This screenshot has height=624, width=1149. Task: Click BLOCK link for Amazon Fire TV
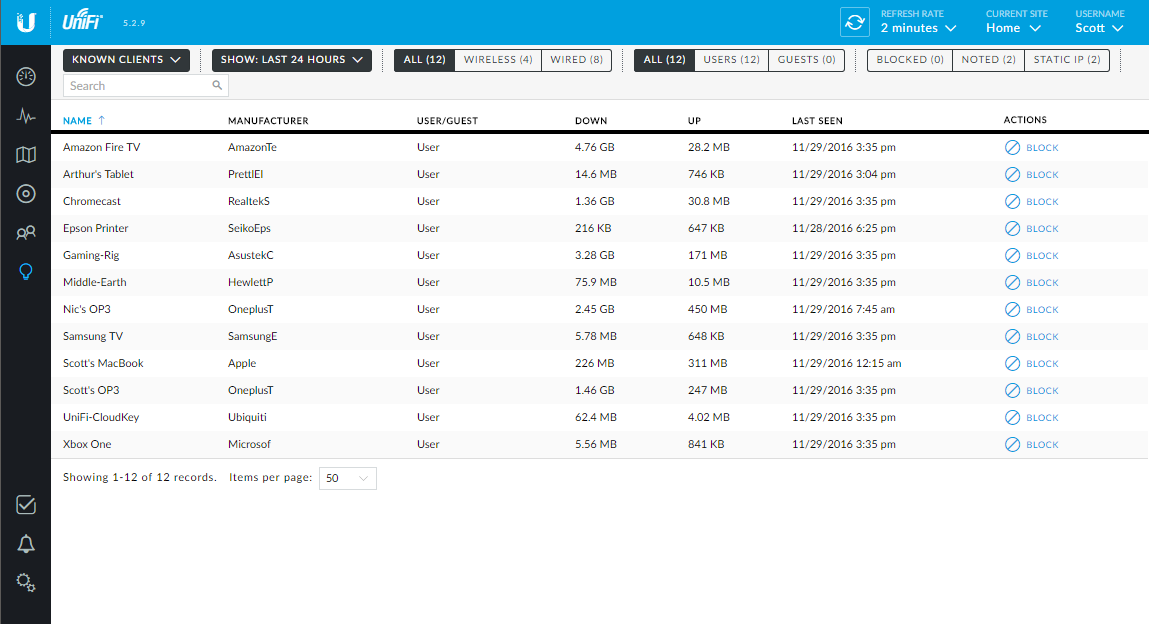[1042, 148]
